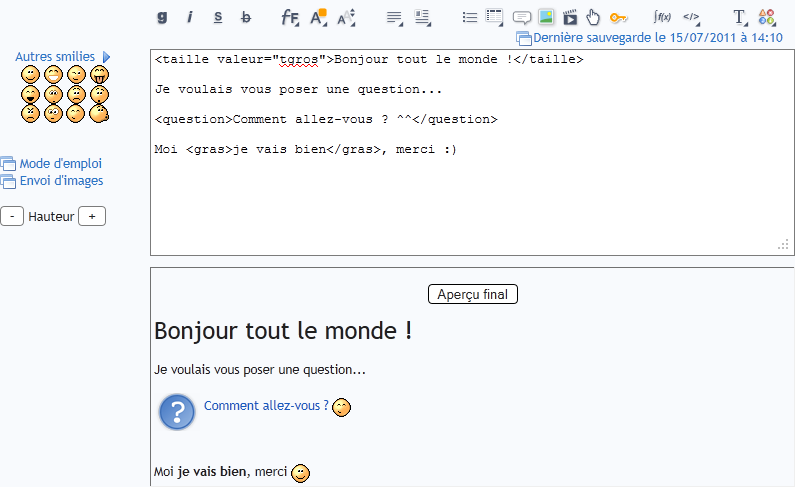Insert the sad frowning smiley
The width and height of the screenshot is (795, 487).
click(x=77, y=95)
